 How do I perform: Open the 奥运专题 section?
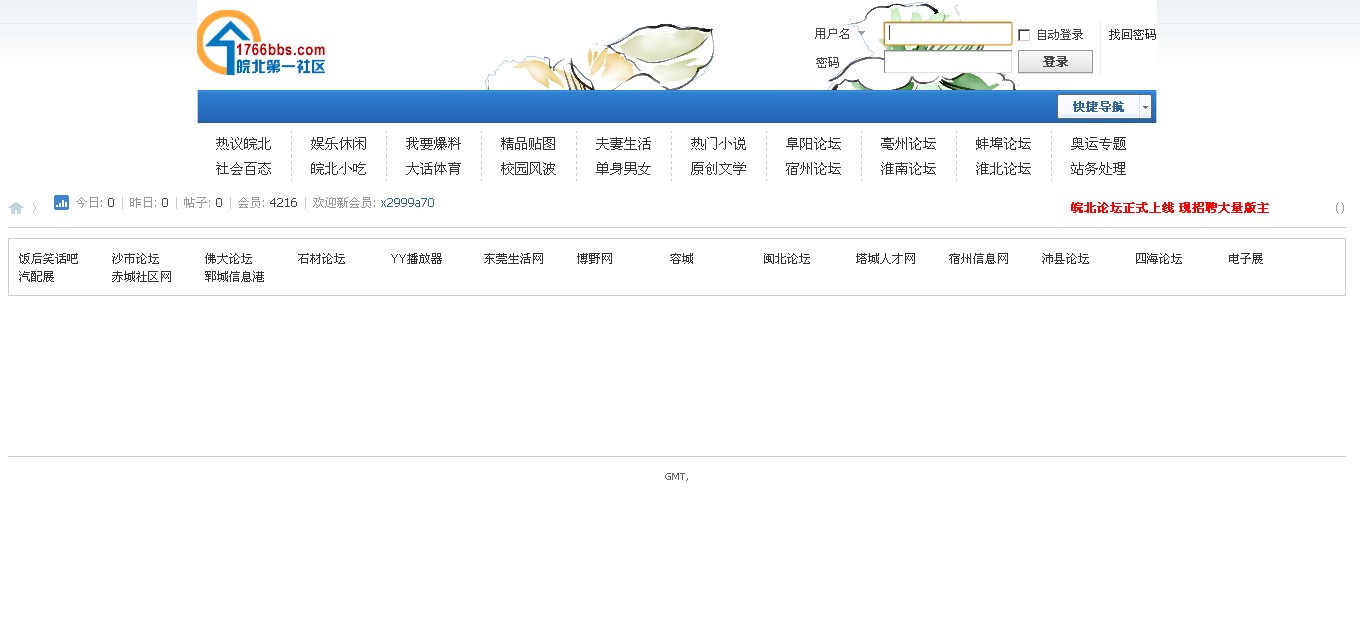click(x=1098, y=144)
